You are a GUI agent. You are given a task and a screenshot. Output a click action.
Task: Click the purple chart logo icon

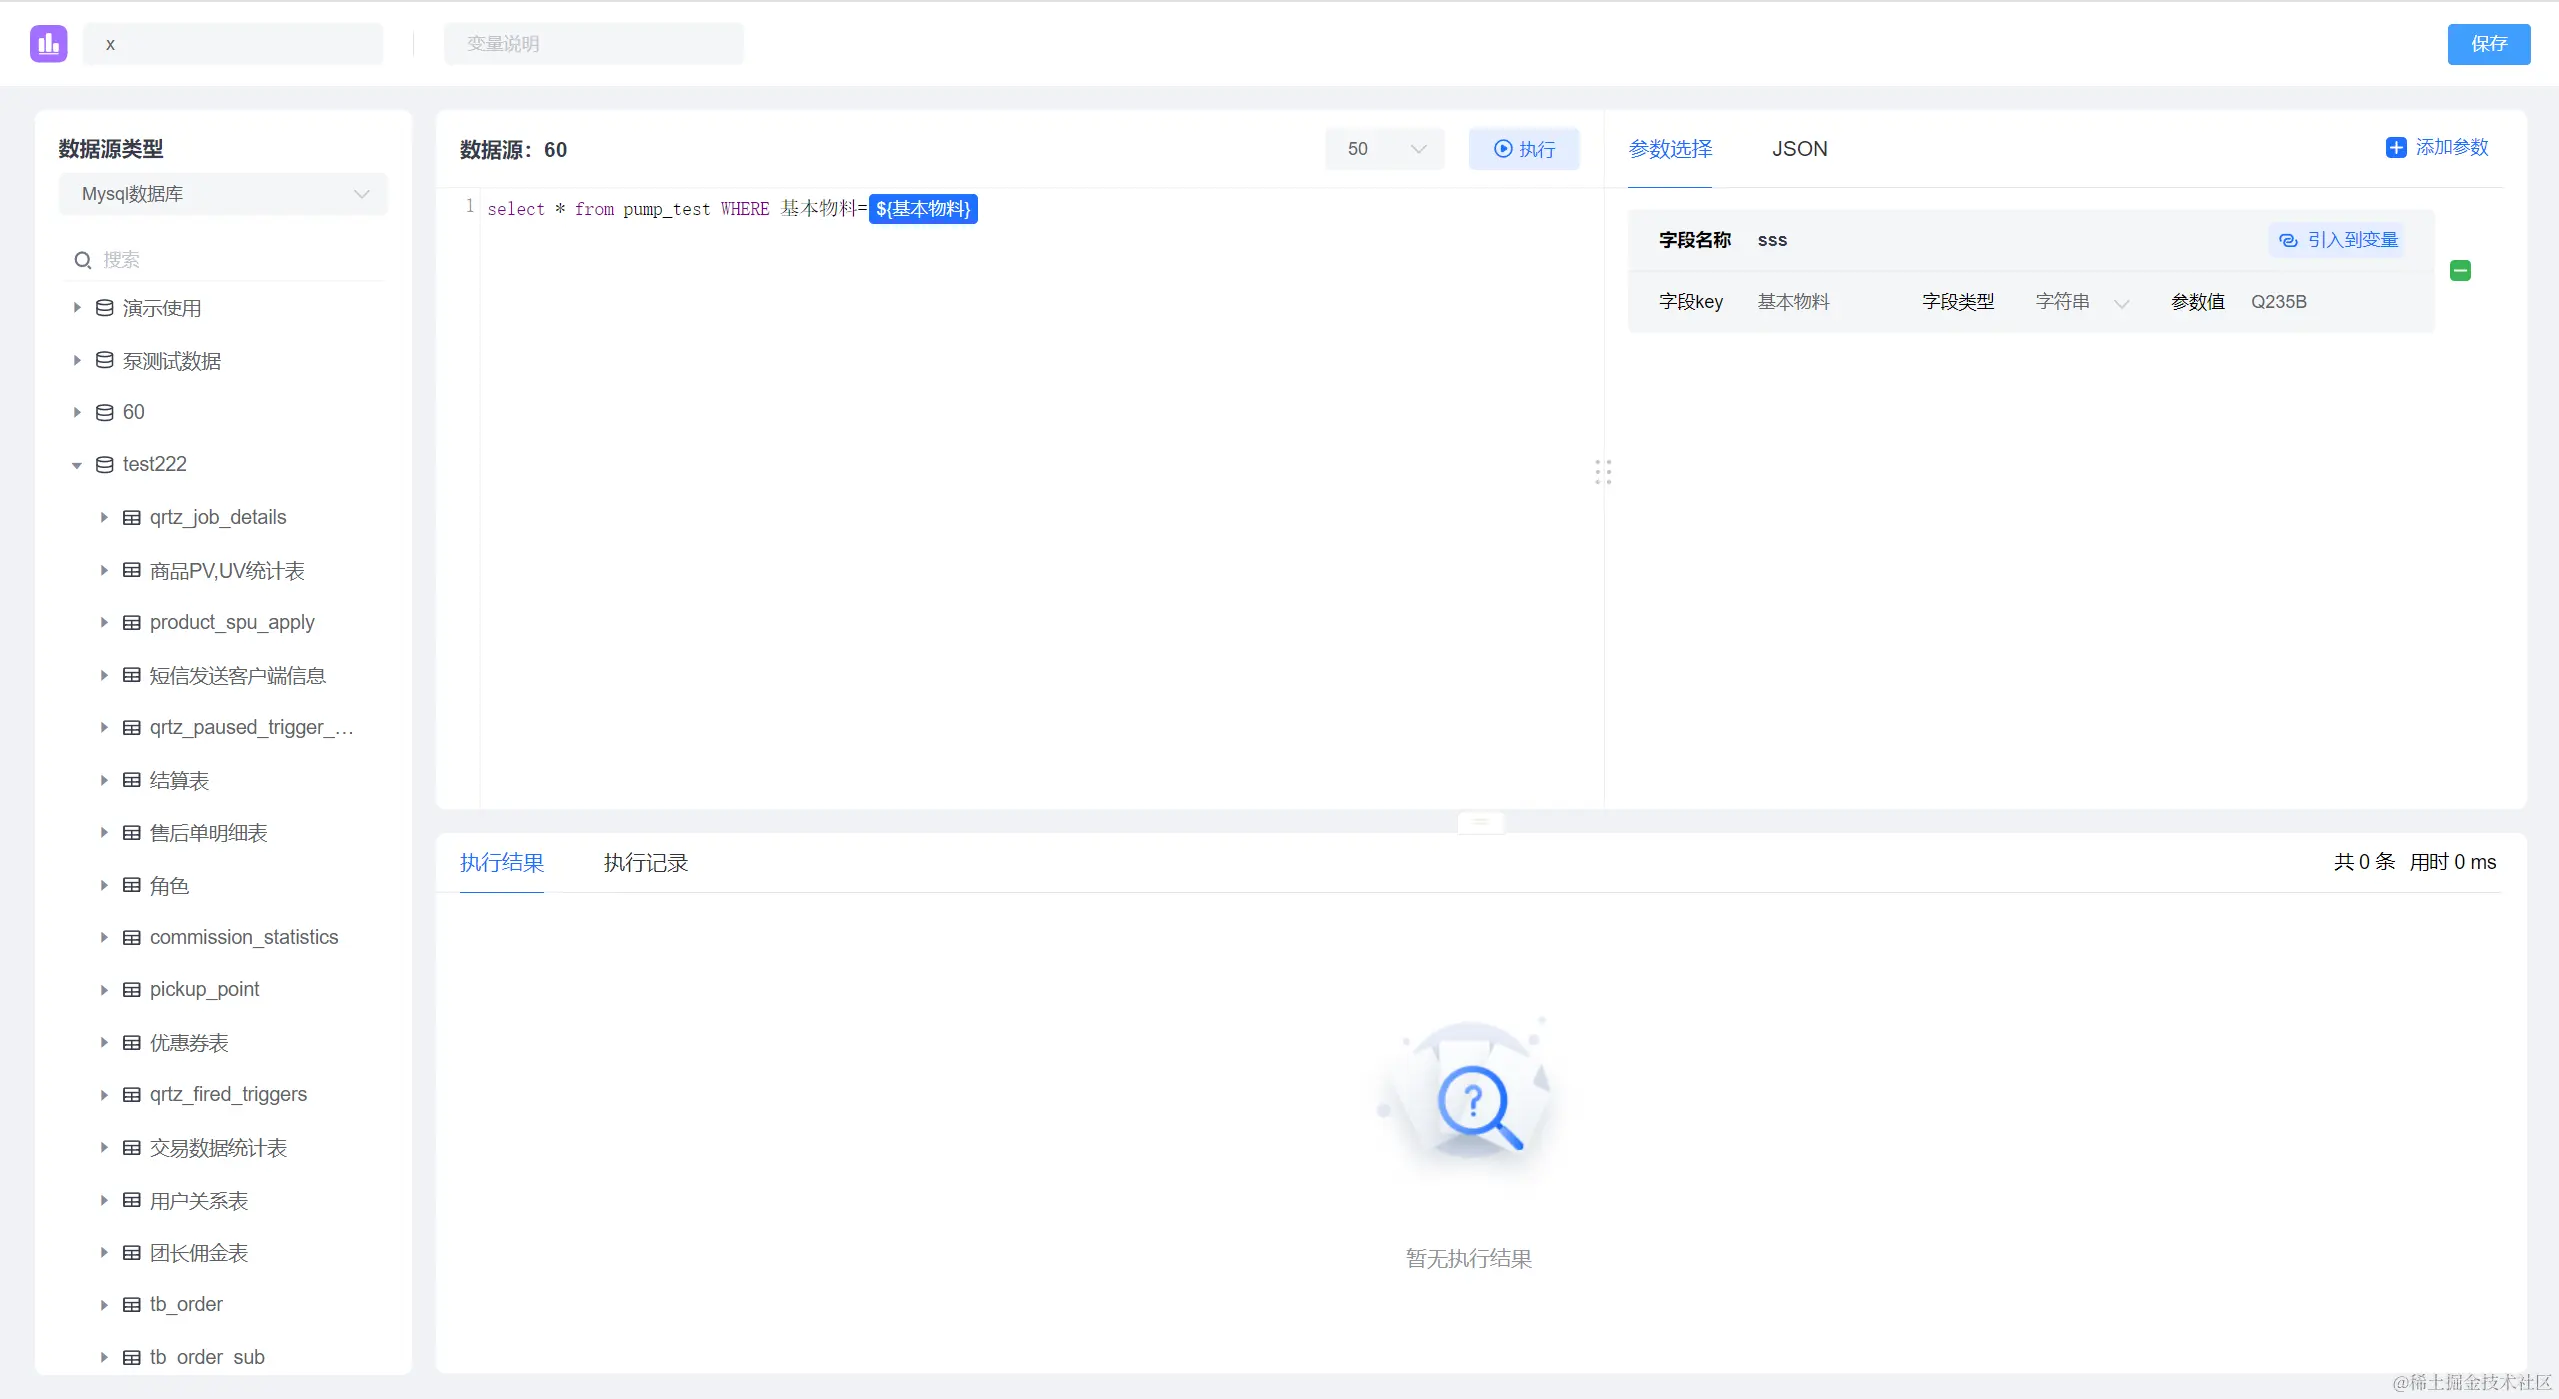pyautogui.click(x=48, y=44)
